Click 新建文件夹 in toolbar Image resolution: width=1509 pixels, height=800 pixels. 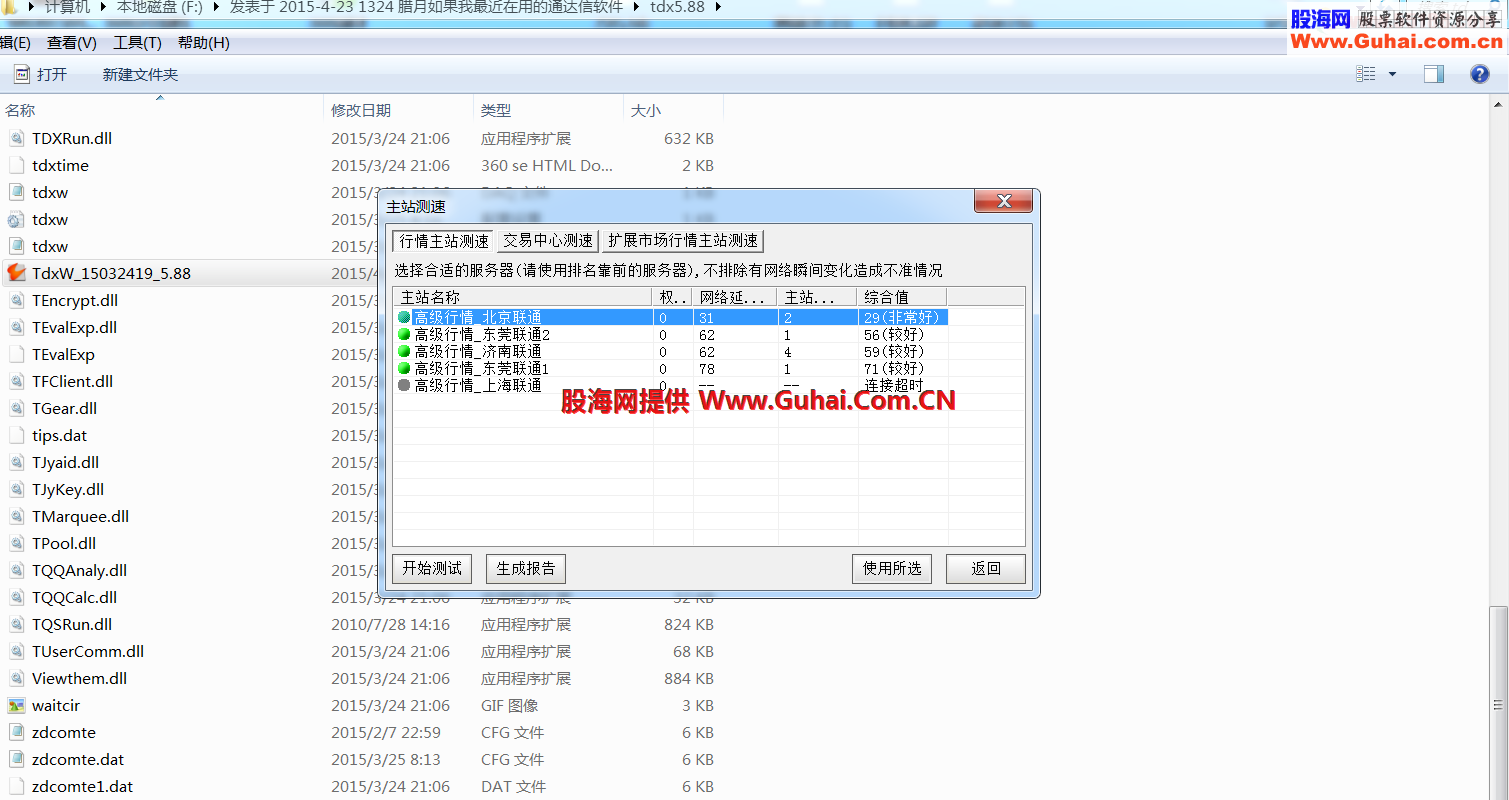point(140,74)
